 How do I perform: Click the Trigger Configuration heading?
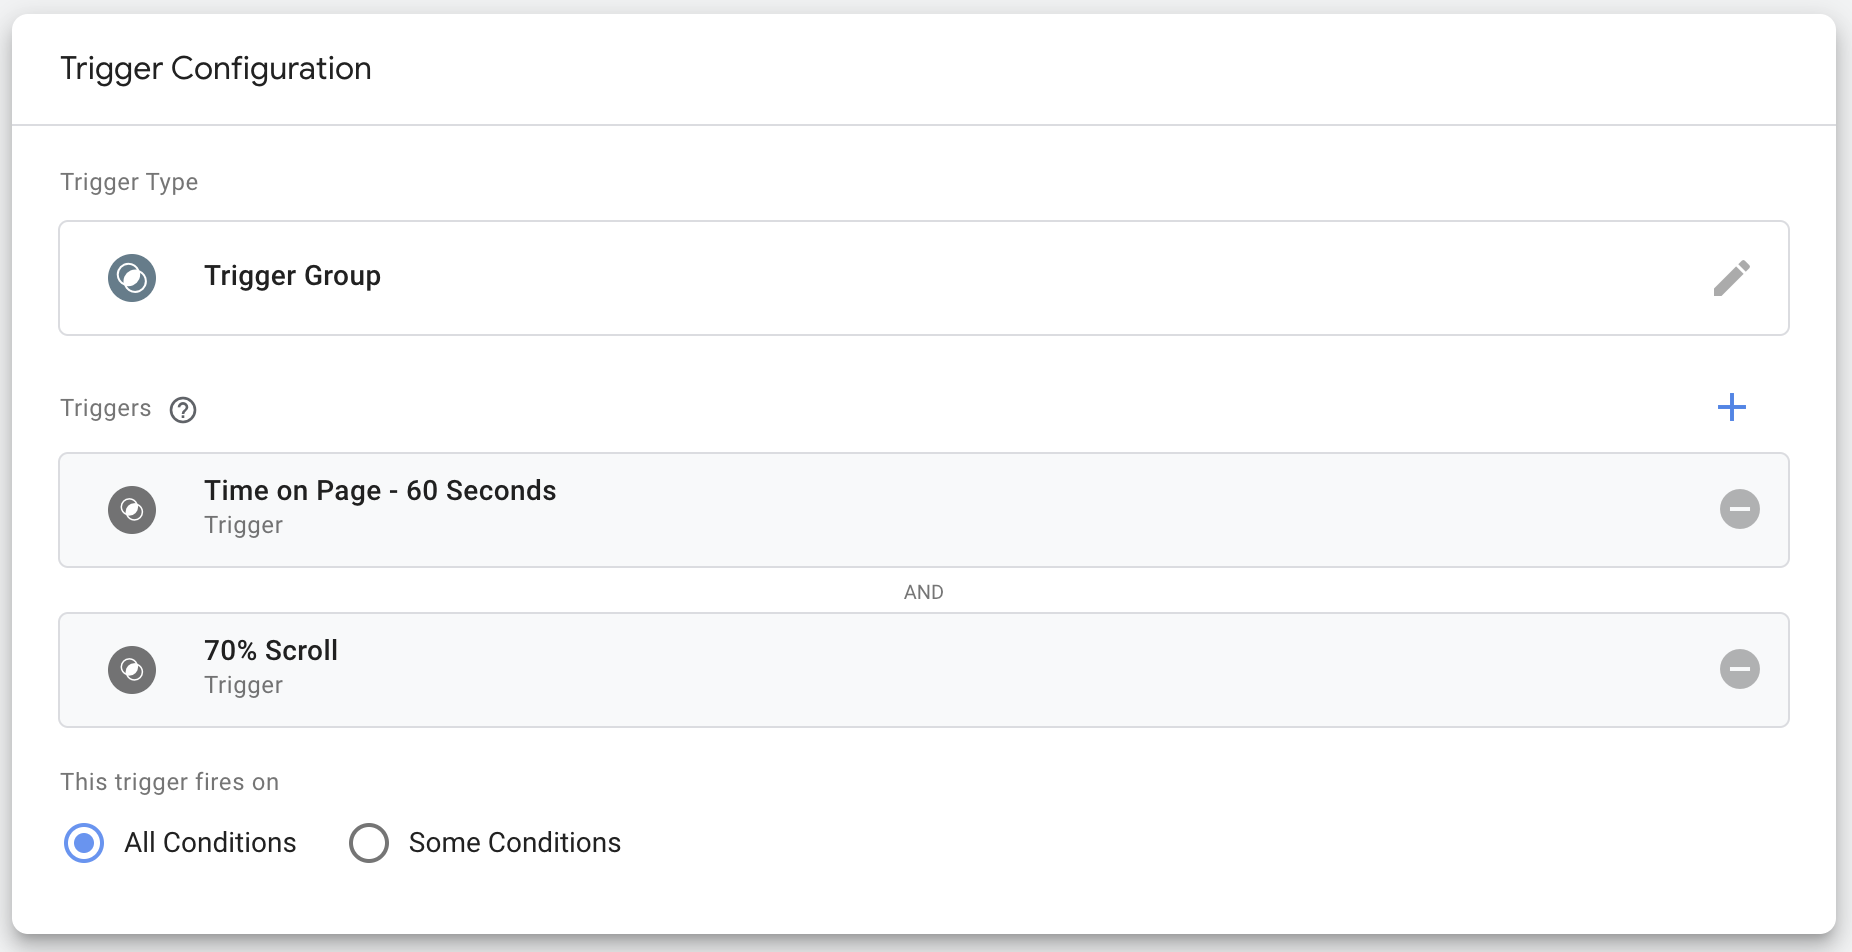(x=216, y=68)
